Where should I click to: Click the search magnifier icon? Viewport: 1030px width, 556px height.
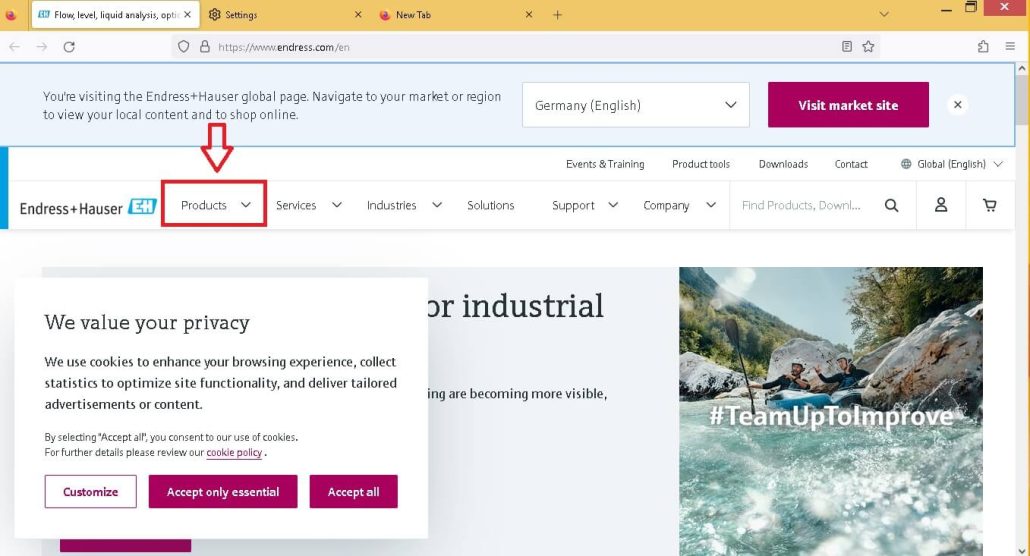coord(891,205)
